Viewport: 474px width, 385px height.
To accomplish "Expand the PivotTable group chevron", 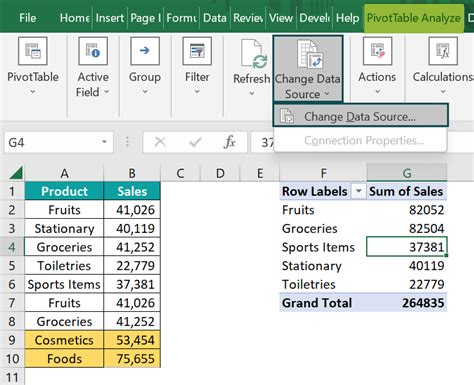I will [x=33, y=91].
